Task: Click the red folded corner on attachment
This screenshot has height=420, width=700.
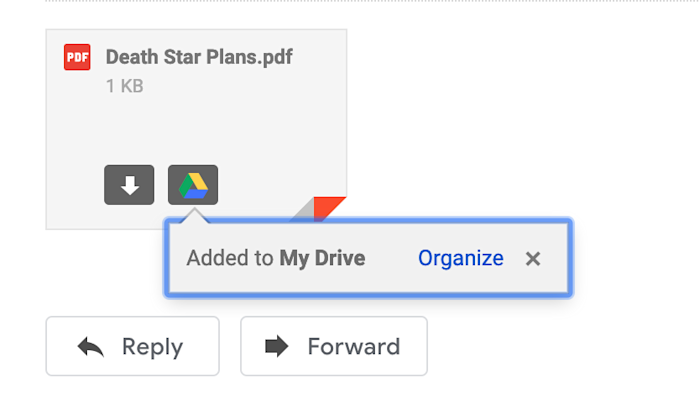Action: point(329,208)
